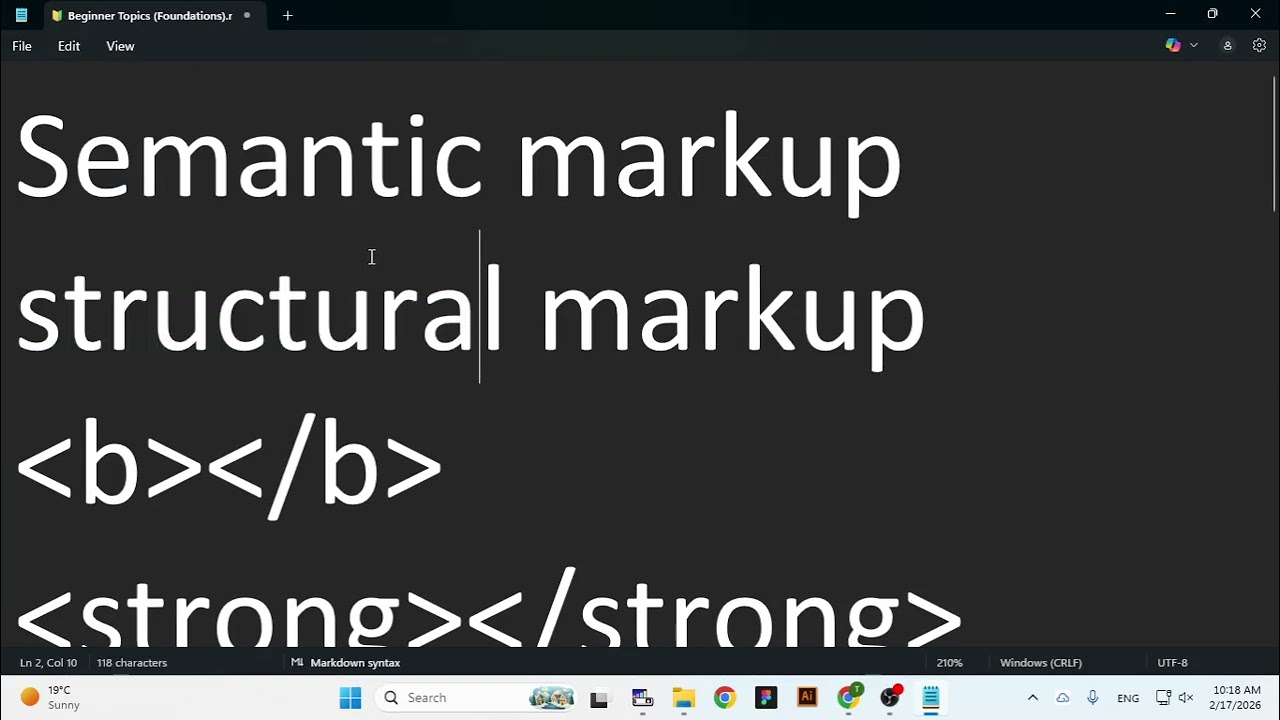
Task: Launch Google Chrome from the taskbar
Action: pyautogui.click(x=725, y=698)
